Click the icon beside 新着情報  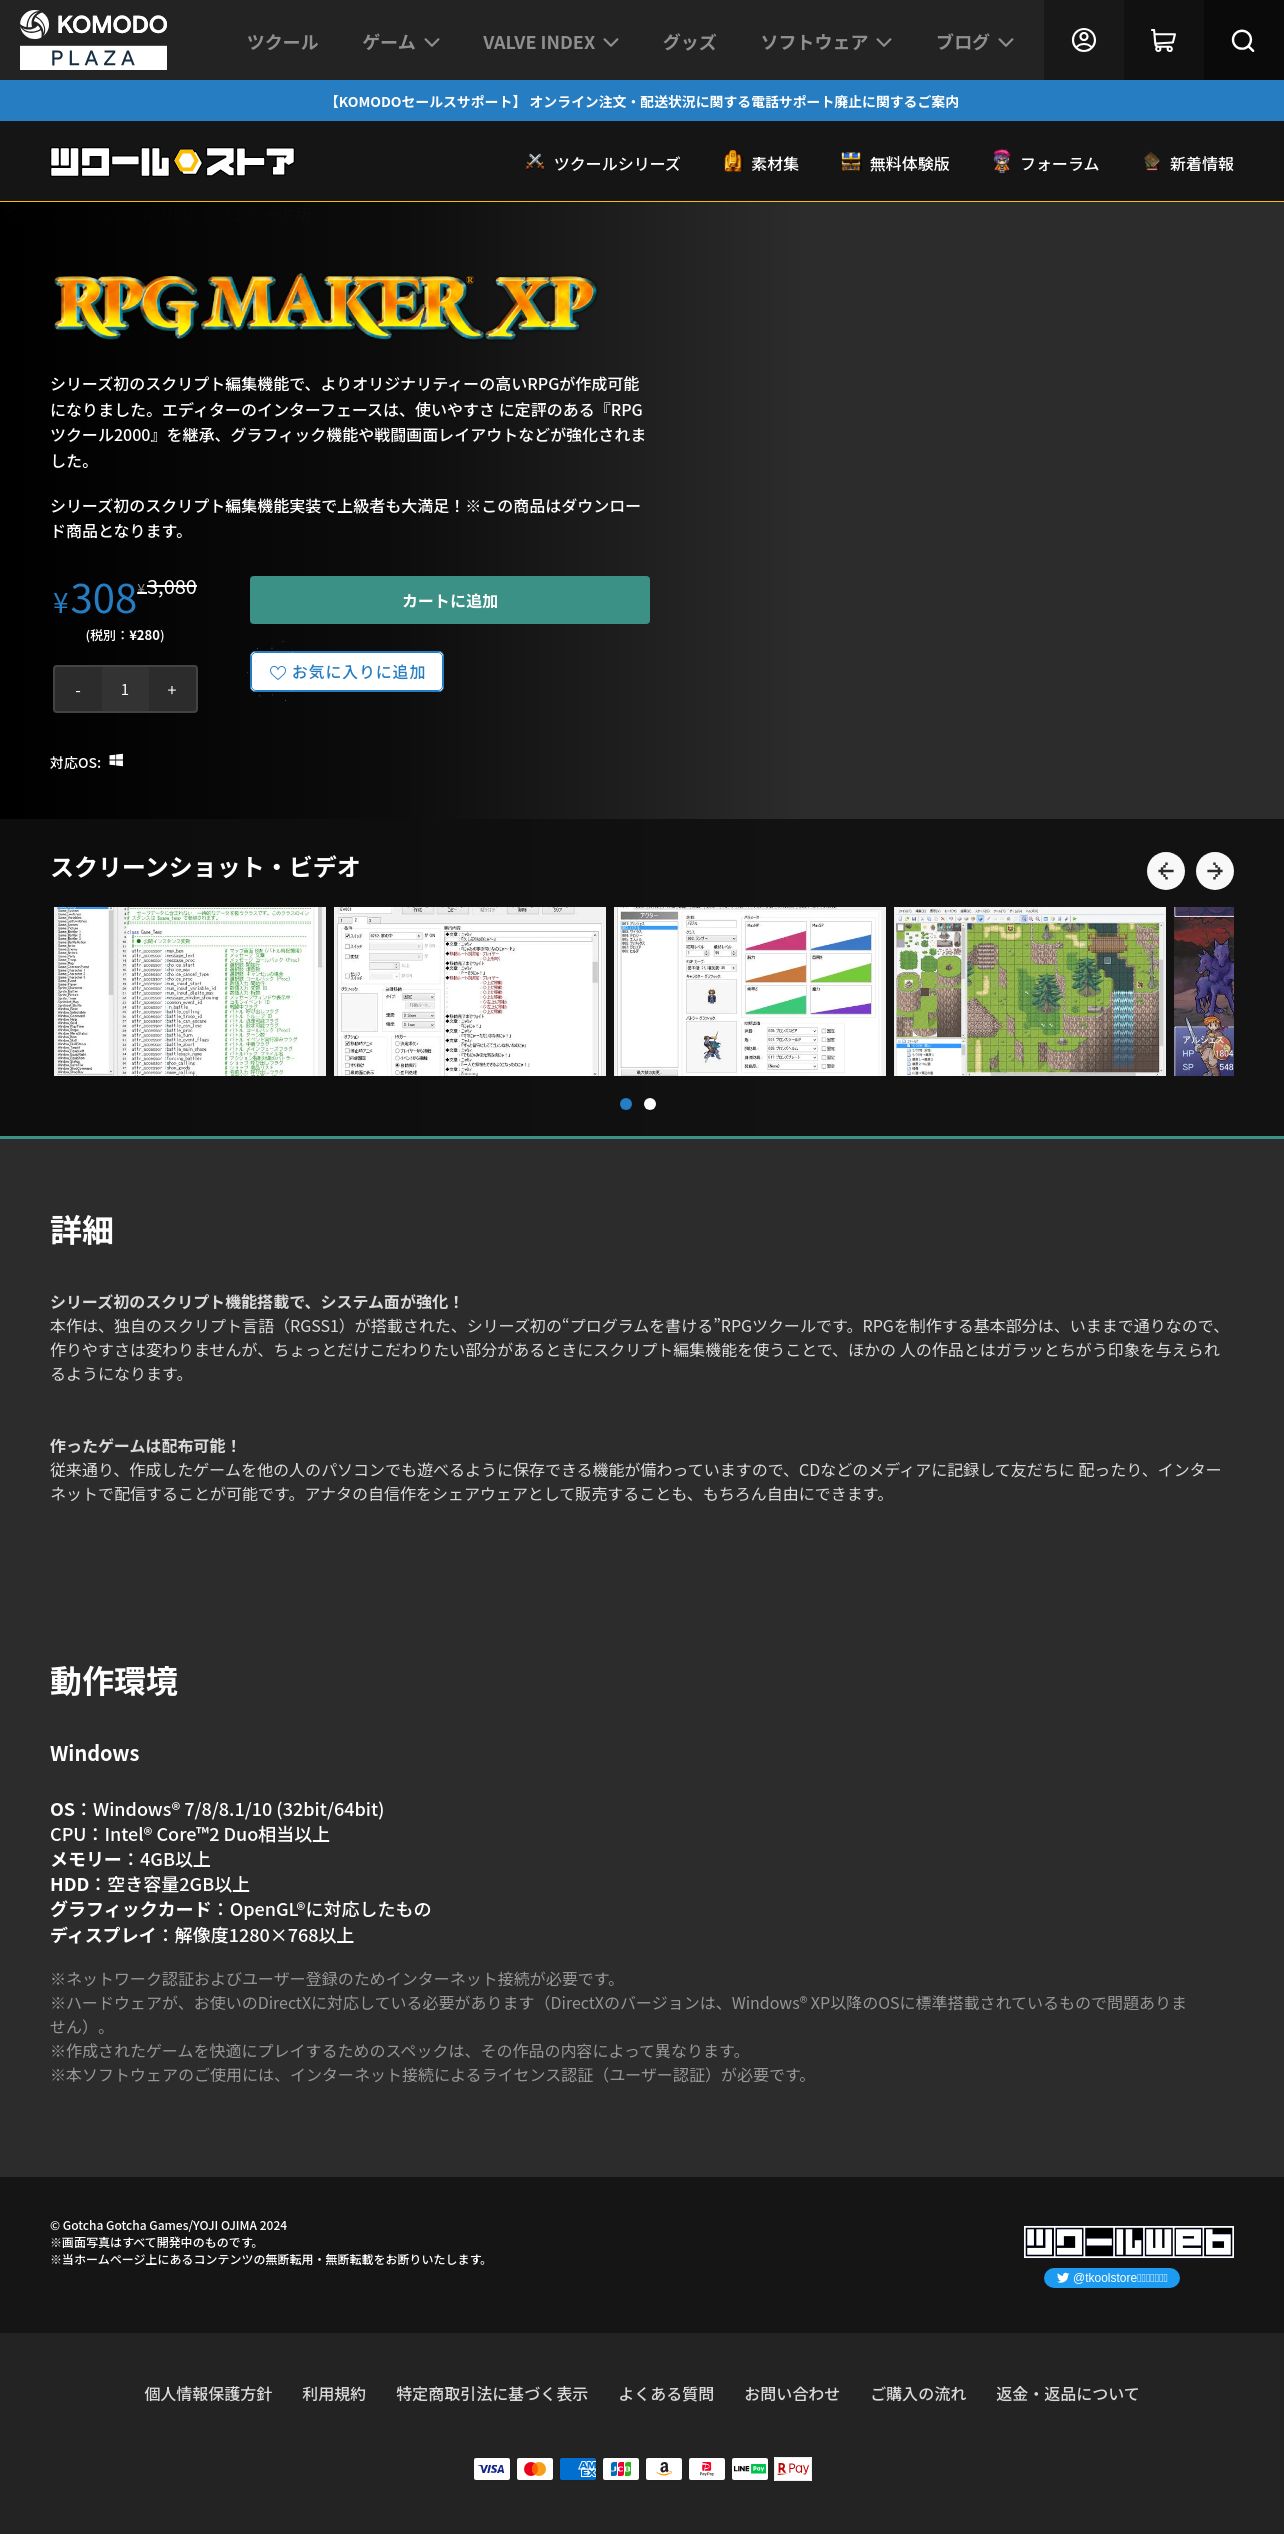coord(1151,161)
